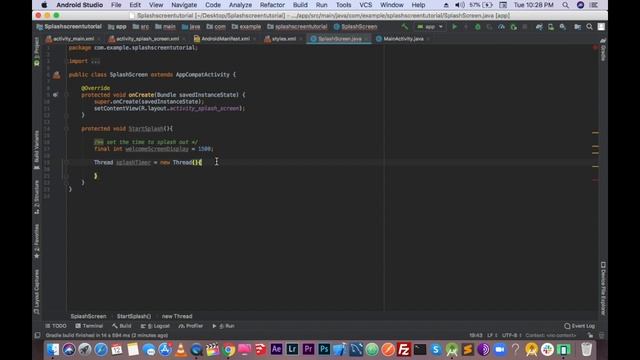The width and height of the screenshot is (640, 360).
Task: Open the SDK Manager icon
Action: tap(563, 27)
